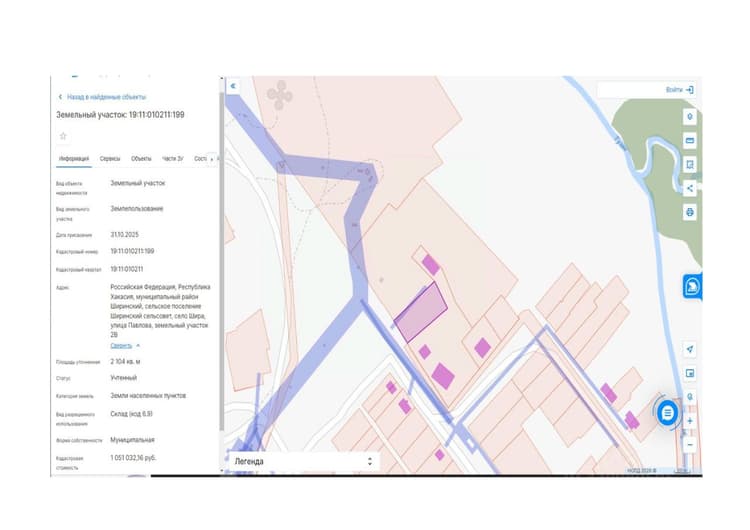
Task: Select the ruler measurement tool
Action: point(690,141)
